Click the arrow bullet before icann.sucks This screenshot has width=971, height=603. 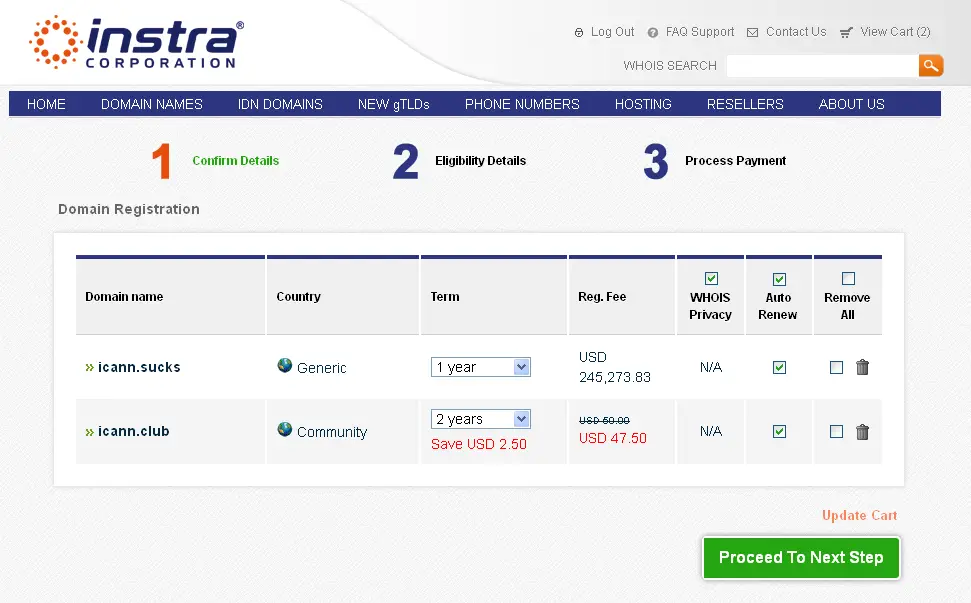point(89,368)
